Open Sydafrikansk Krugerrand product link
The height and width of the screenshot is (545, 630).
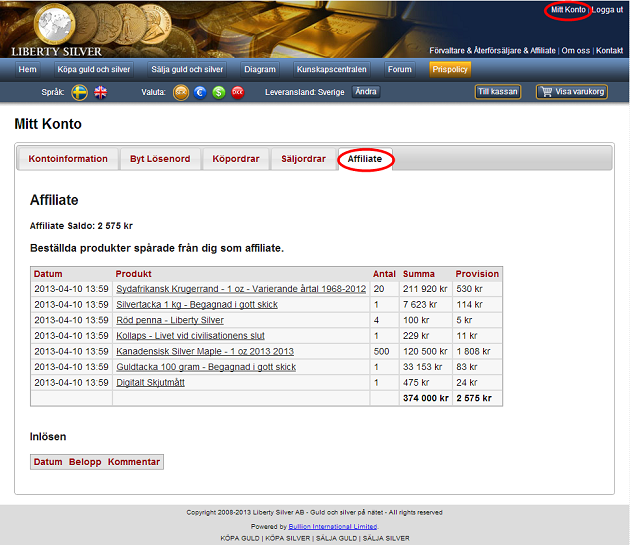241,289
